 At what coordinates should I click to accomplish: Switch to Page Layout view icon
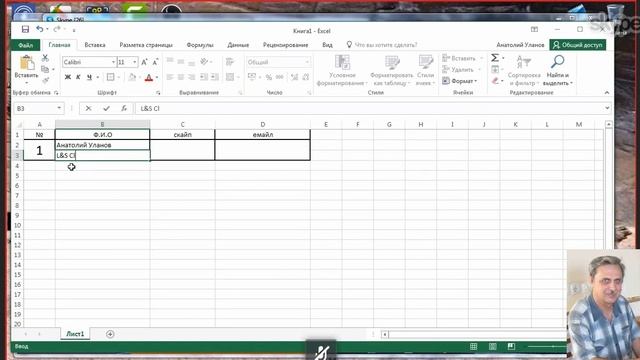pos(493,347)
